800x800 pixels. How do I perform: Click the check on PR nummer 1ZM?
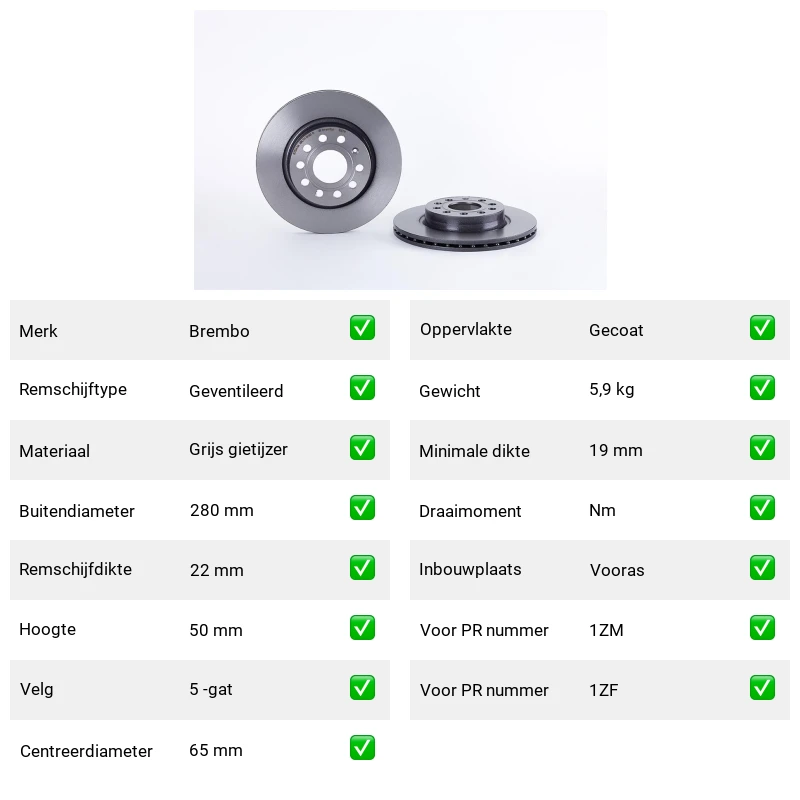[762, 628]
